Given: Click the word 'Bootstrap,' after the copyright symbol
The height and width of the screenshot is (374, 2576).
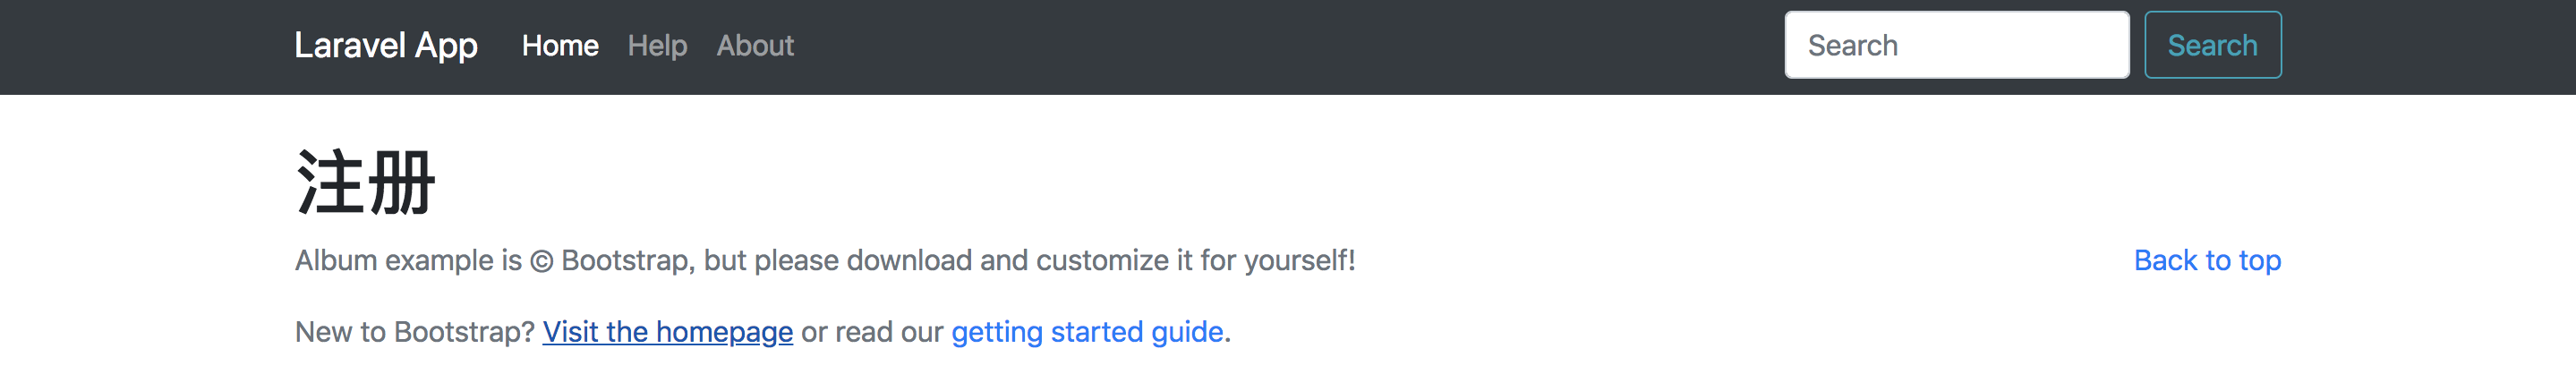Looking at the screenshot, I should pyautogui.click(x=628, y=260).
